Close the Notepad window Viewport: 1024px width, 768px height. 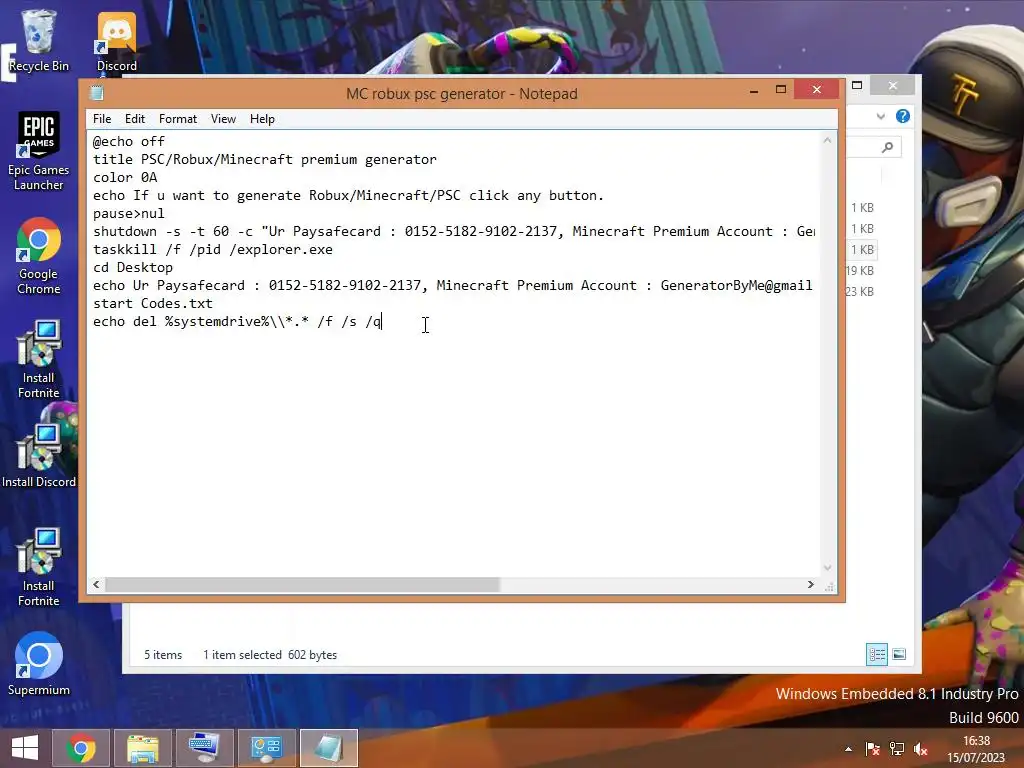pos(816,89)
